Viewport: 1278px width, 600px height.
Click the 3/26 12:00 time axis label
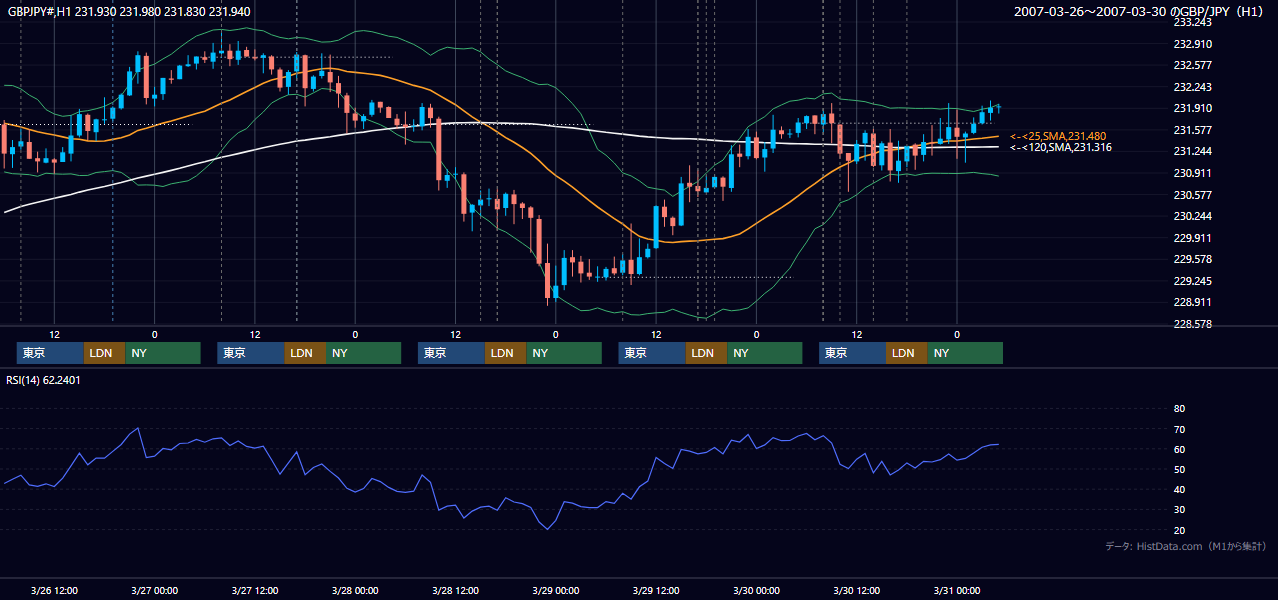(x=54, y=590)
